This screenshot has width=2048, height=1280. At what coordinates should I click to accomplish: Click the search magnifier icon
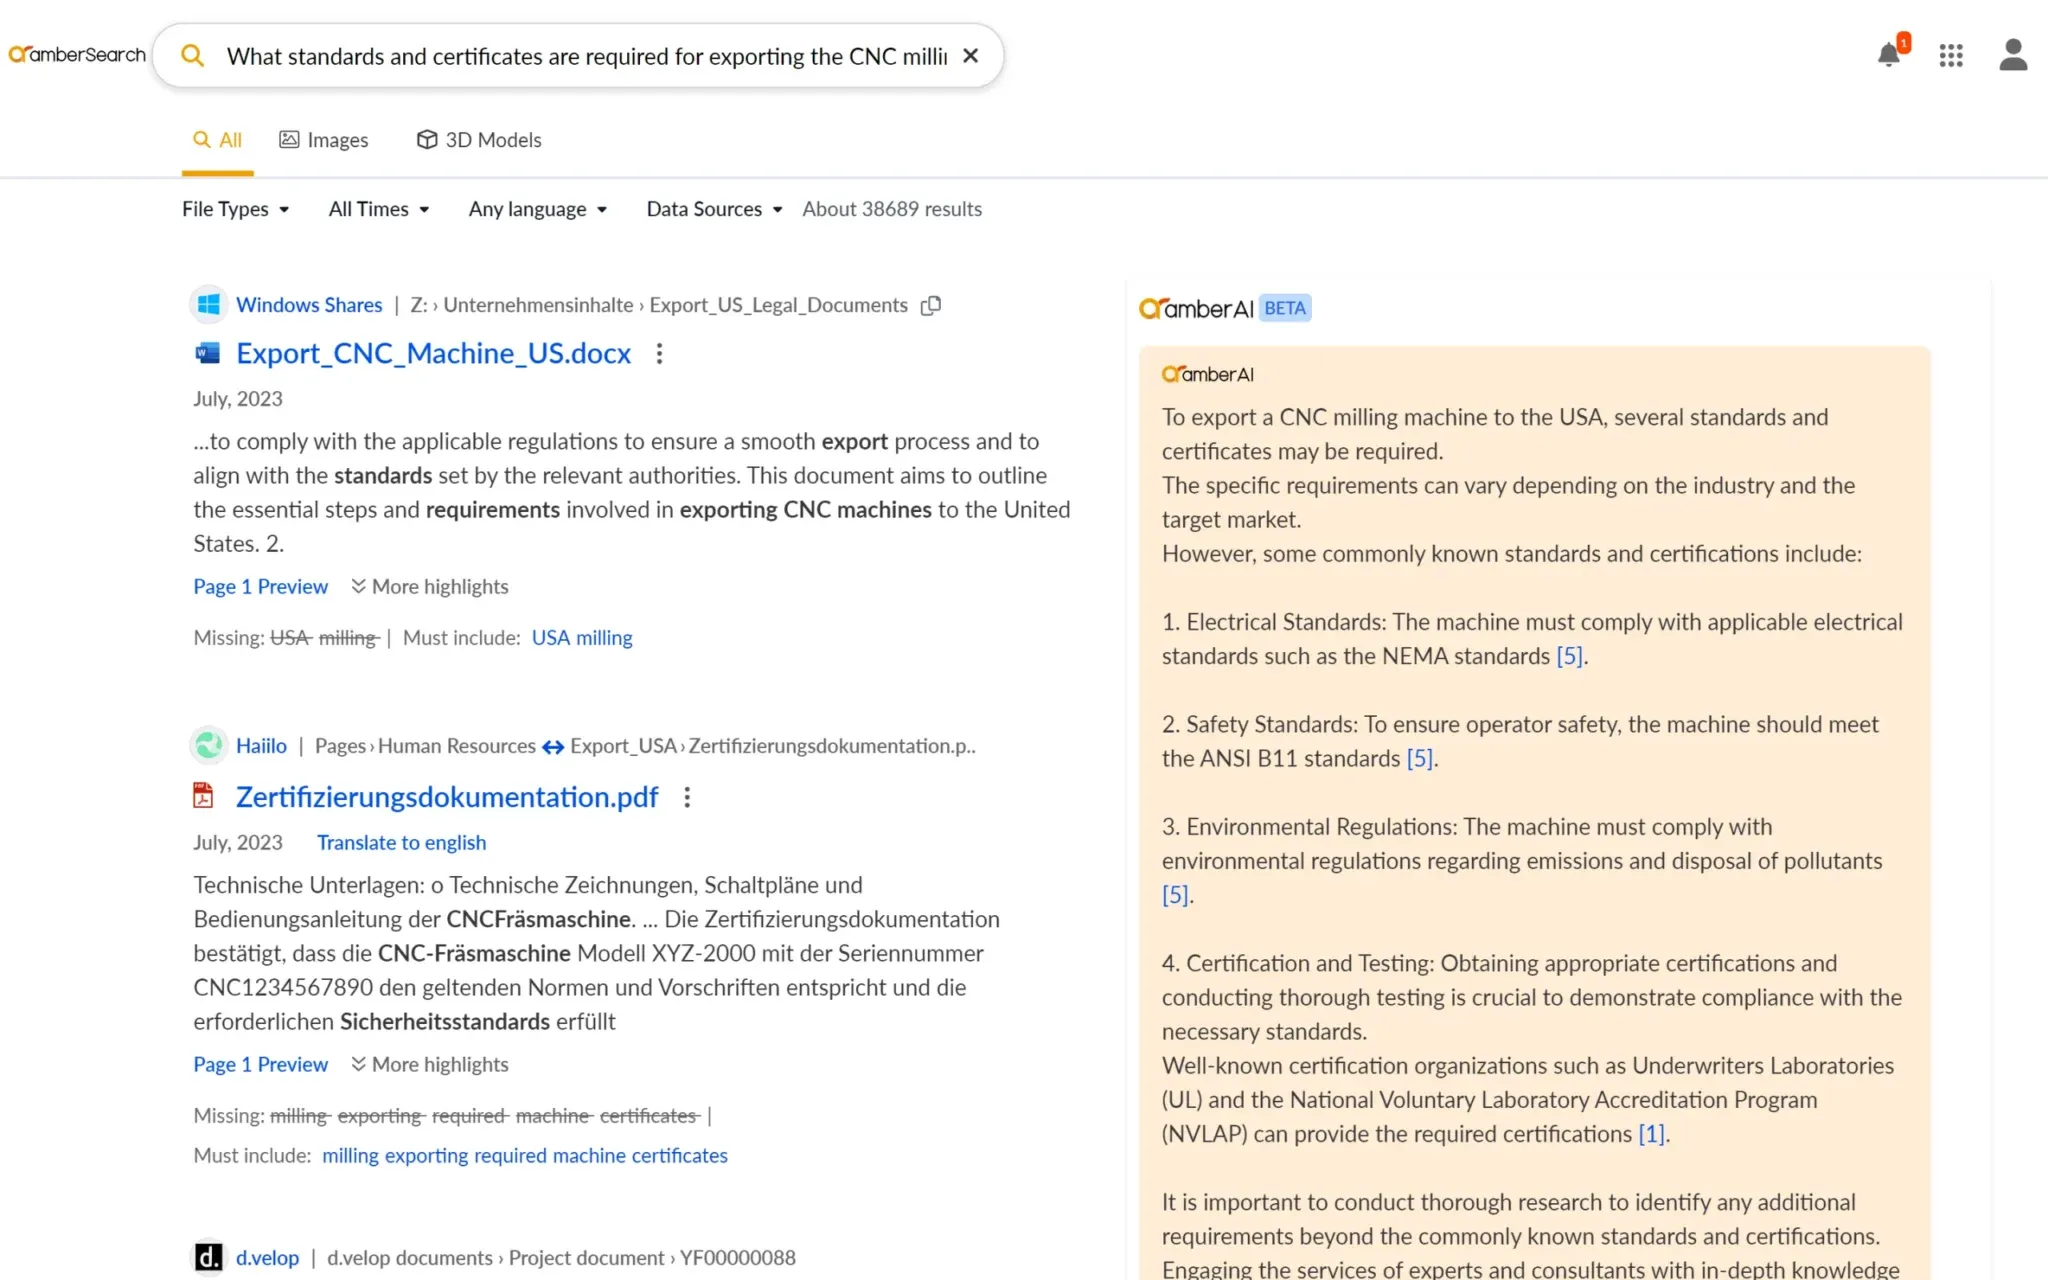[x=193, y=56]
